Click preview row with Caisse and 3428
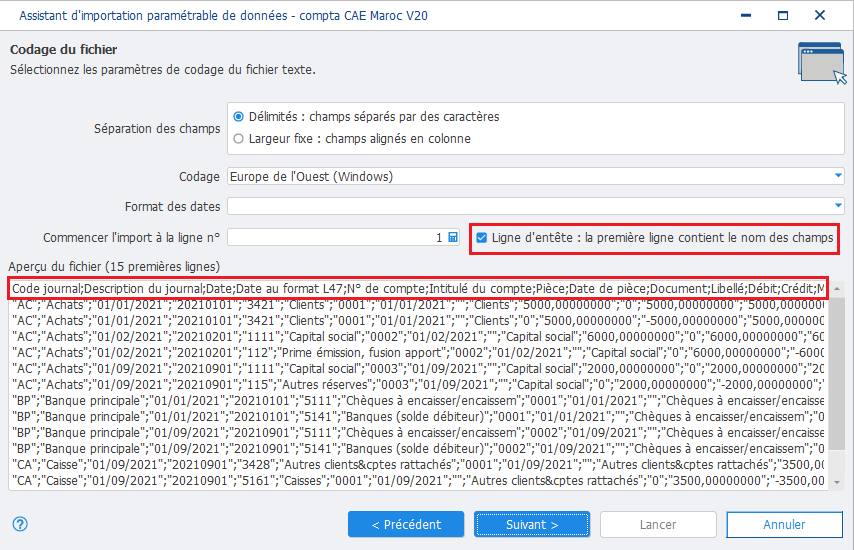854x550 pixels. (418, 465)
